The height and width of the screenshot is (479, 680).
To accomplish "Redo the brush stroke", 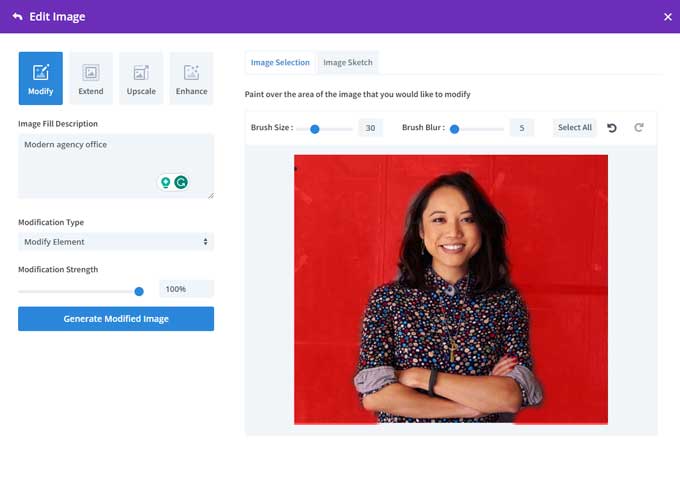I will click(x=639, y=127).
